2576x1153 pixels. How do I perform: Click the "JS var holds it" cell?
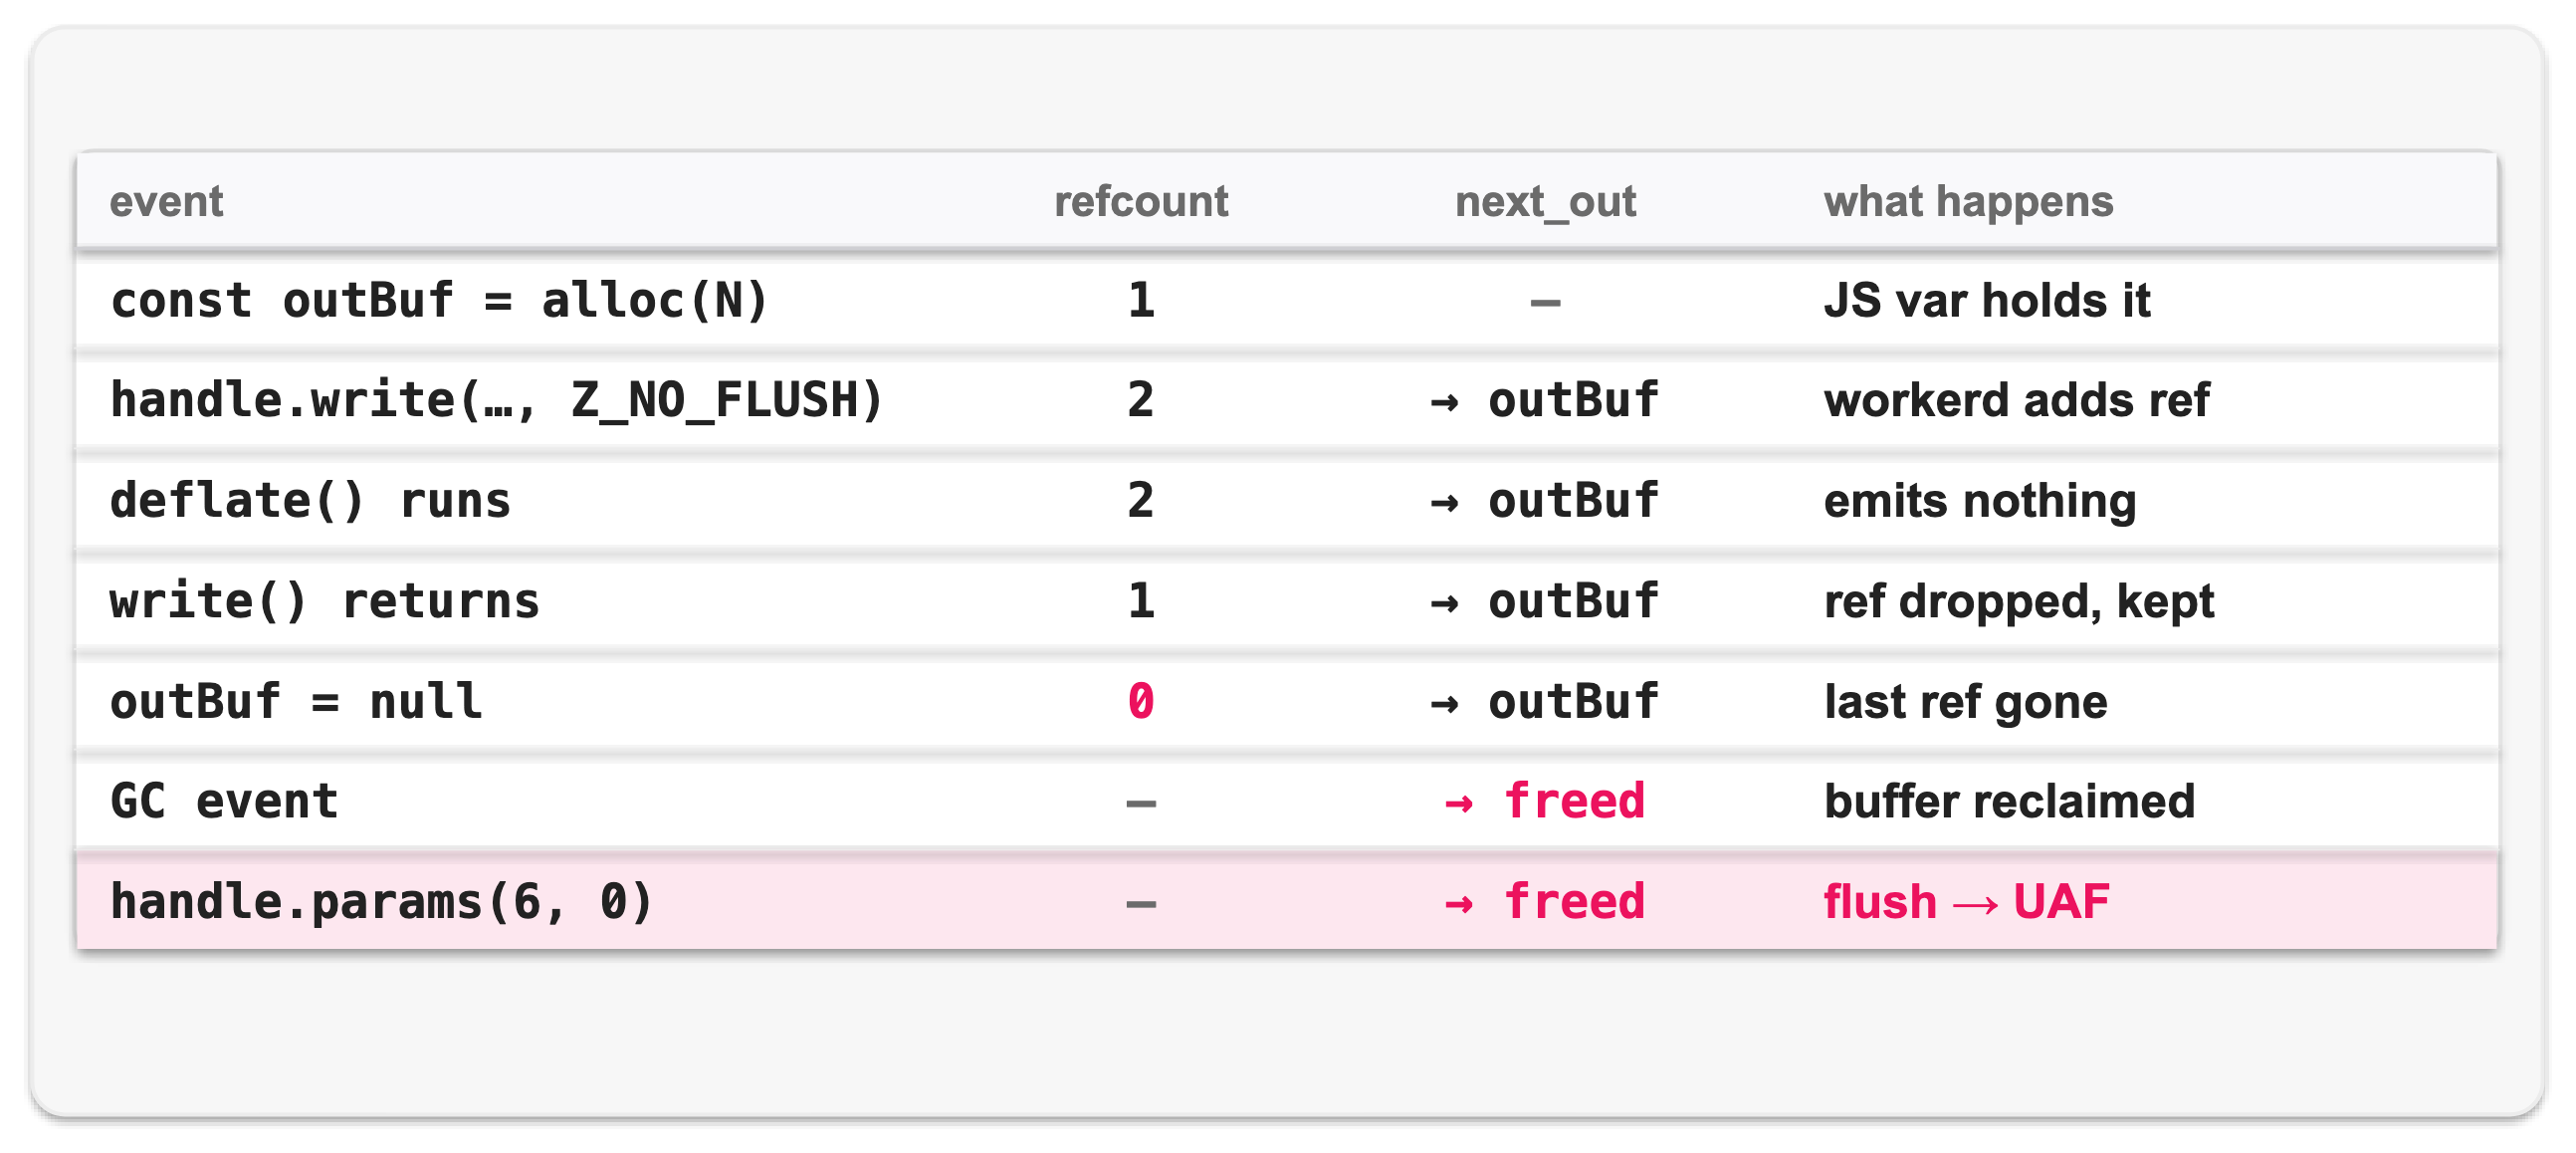click(1986, 301)
